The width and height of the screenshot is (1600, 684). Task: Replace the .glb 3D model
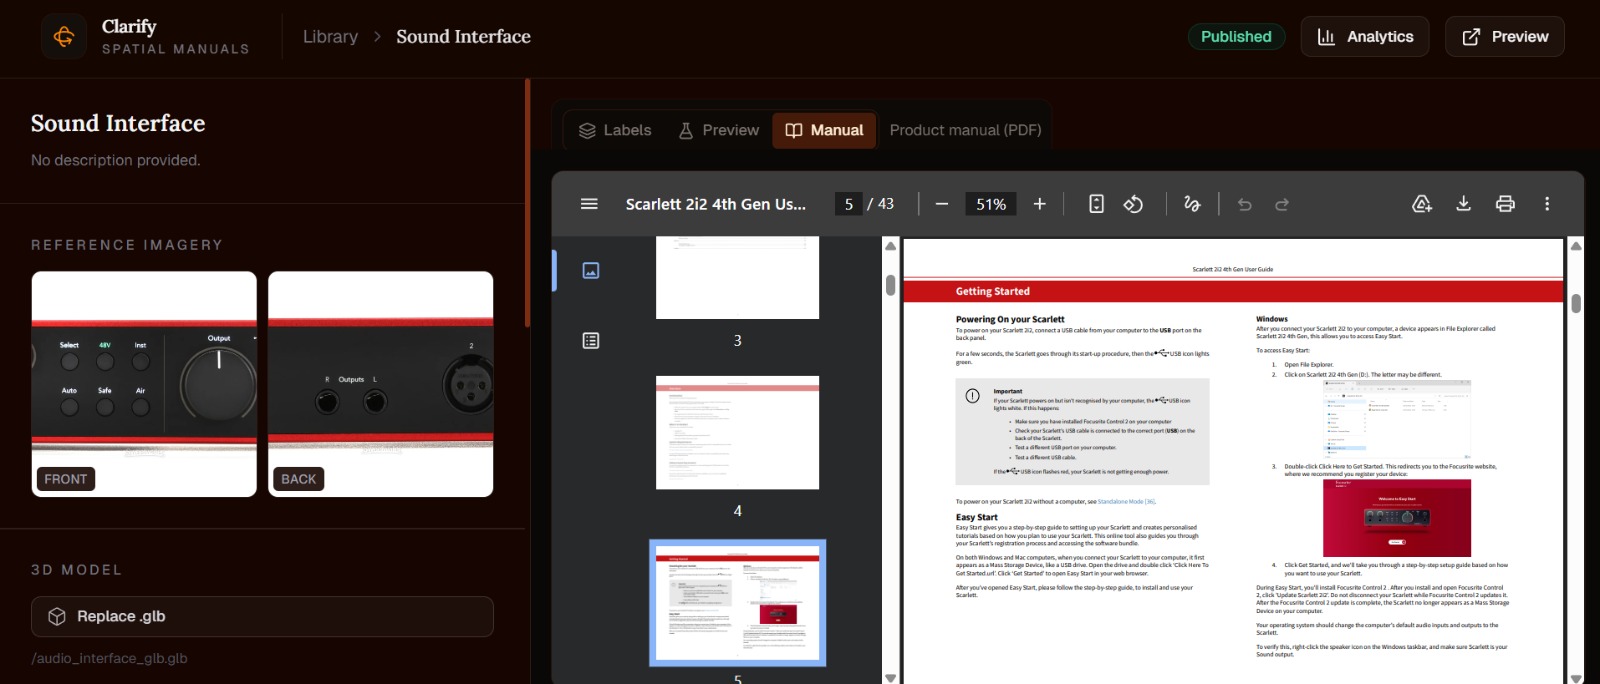[x=262, y=617]
